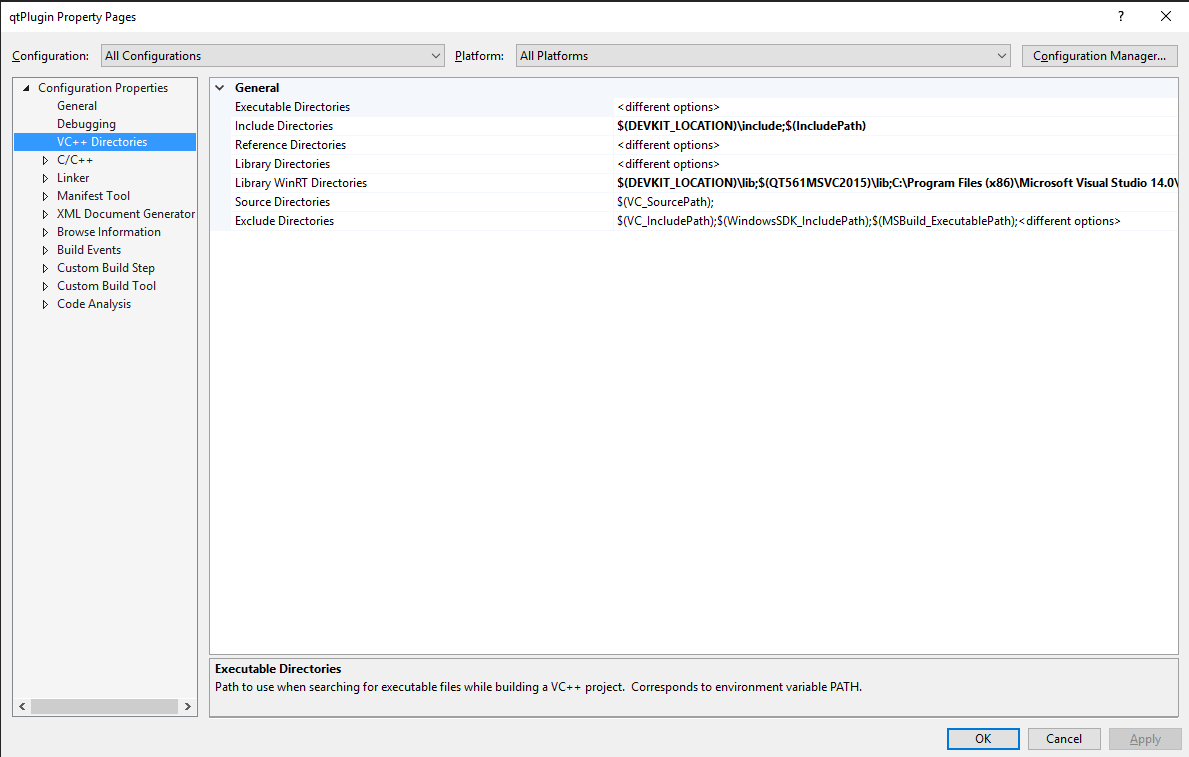The image size is (1189, 757).
Task: Expand the Custom Build Step node
Action: pyautogui.click(x=45, y=268)
